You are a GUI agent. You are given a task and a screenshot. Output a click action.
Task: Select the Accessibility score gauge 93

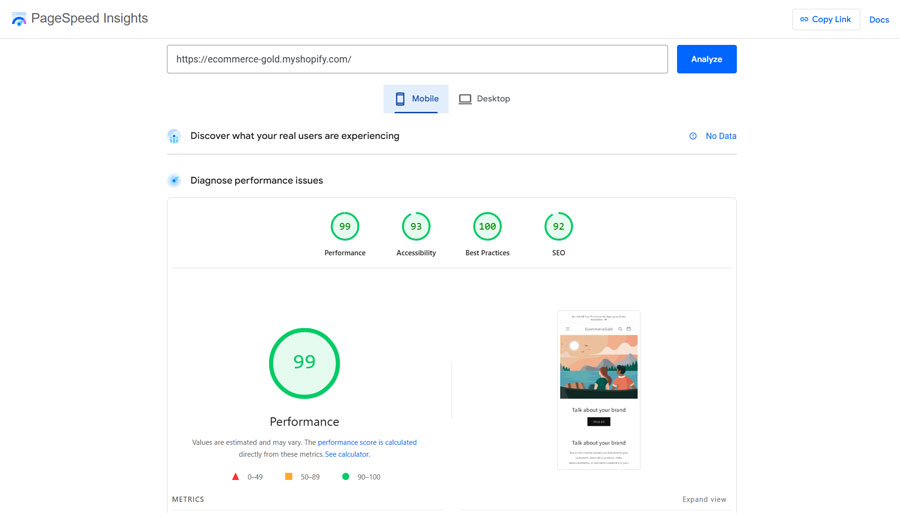click(x=416, y=227)
